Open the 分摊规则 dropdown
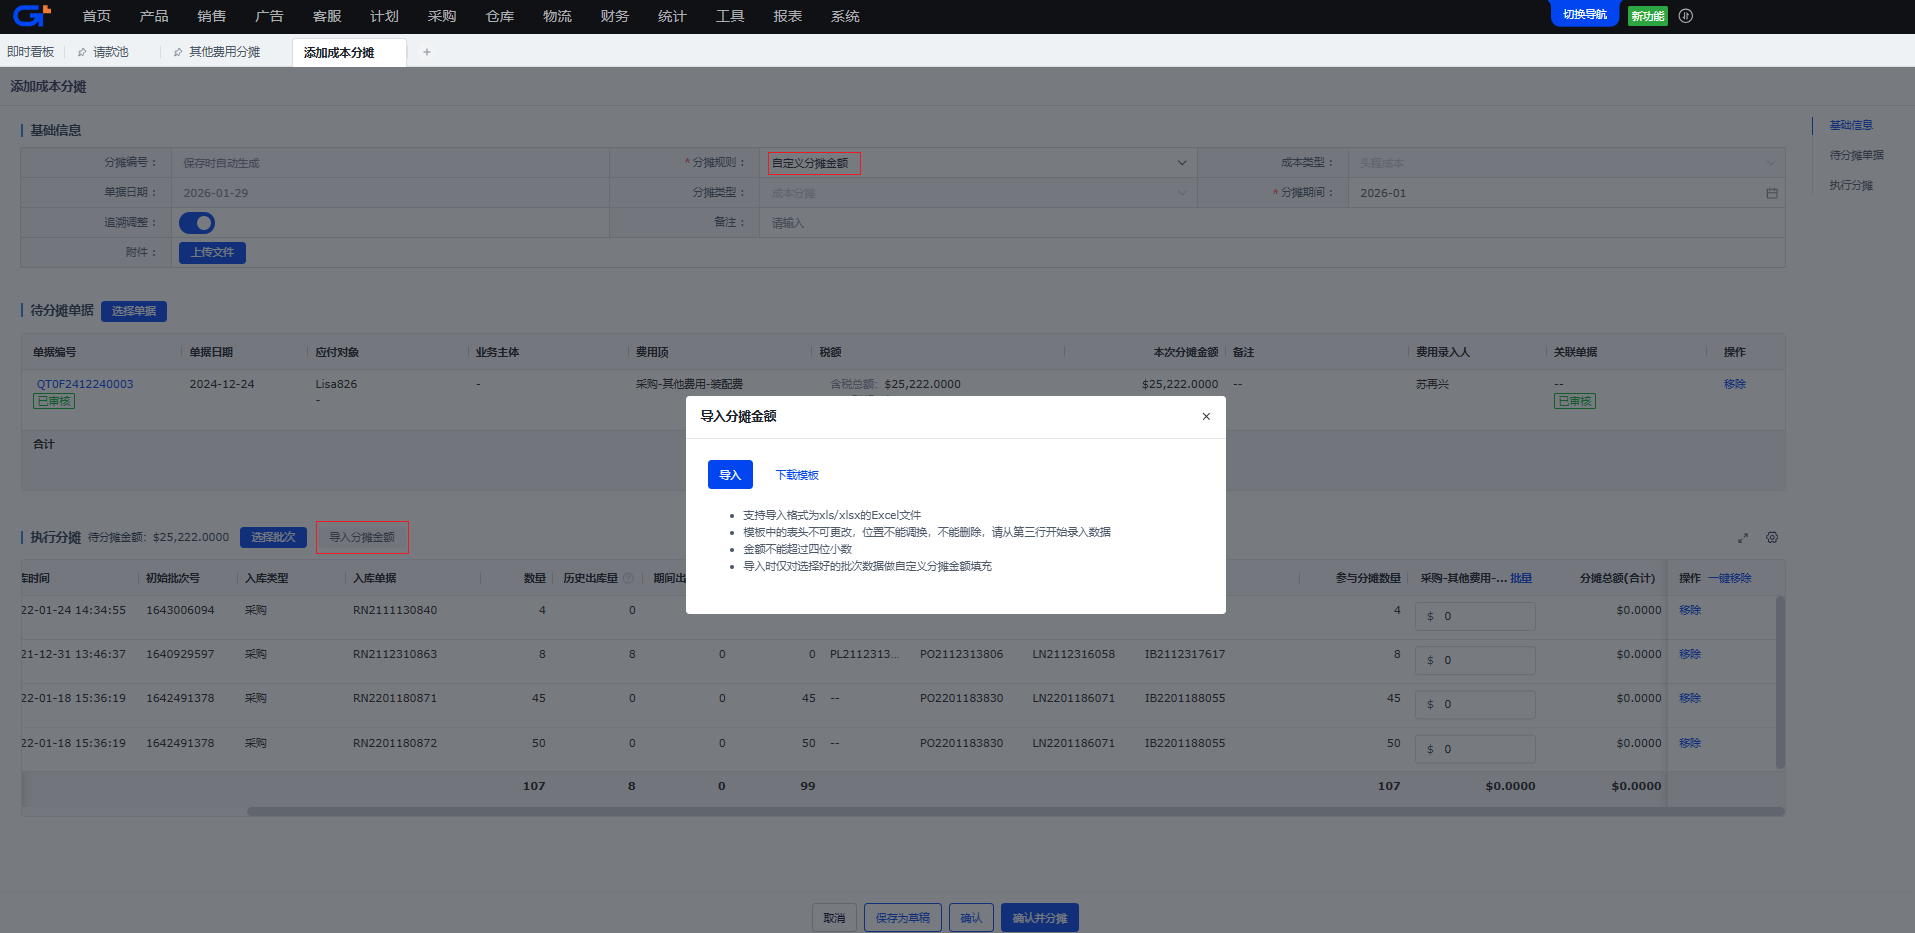This screenshot has width=1915, height=933. click(x=979, y=163)
